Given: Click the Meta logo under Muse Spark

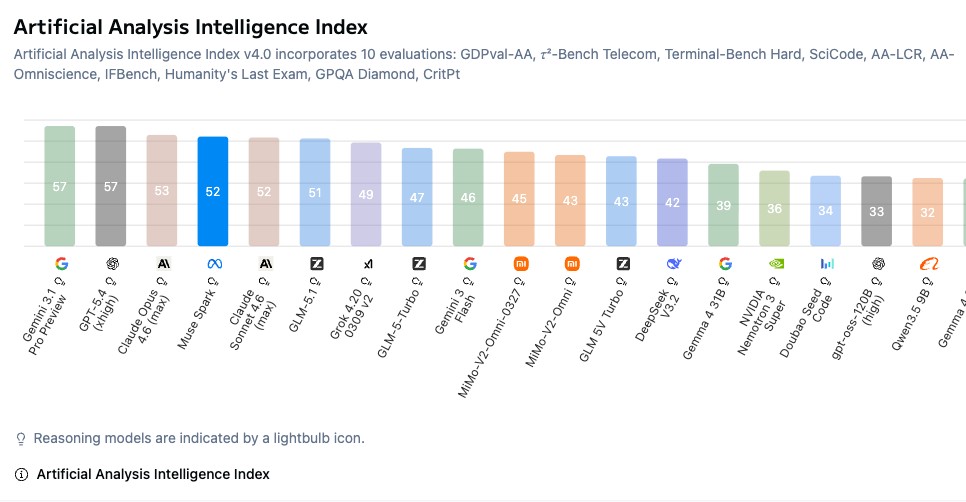Looking at the screenshot, I should click(x=213, y=264).
